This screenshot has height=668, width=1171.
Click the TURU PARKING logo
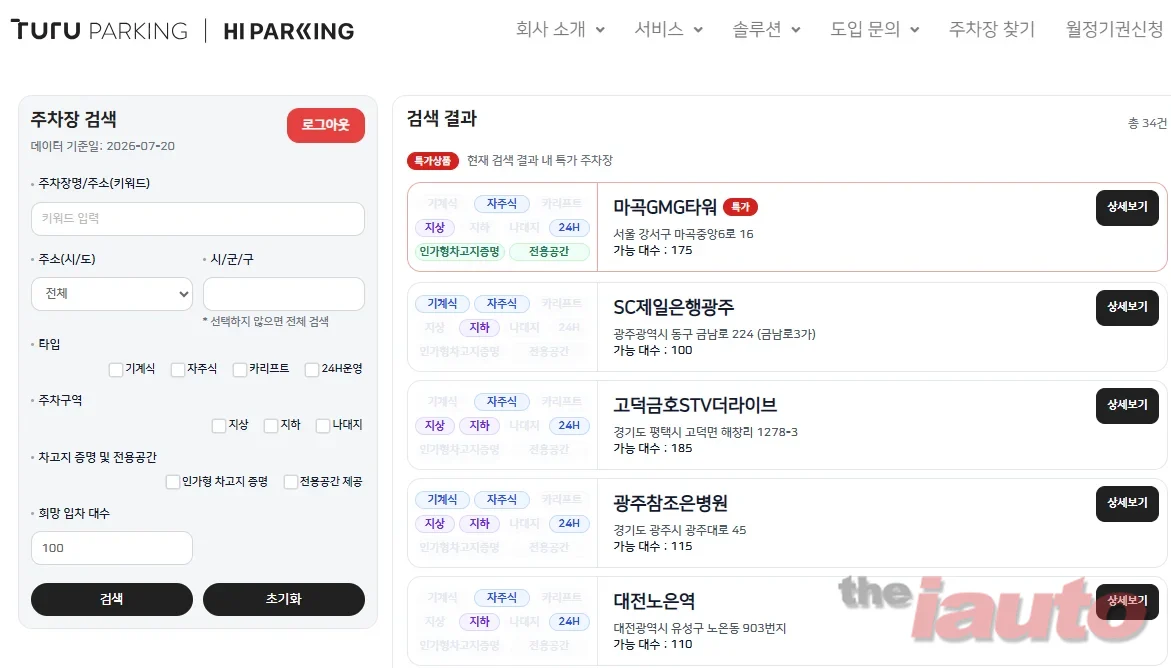[x=99, y=31]
